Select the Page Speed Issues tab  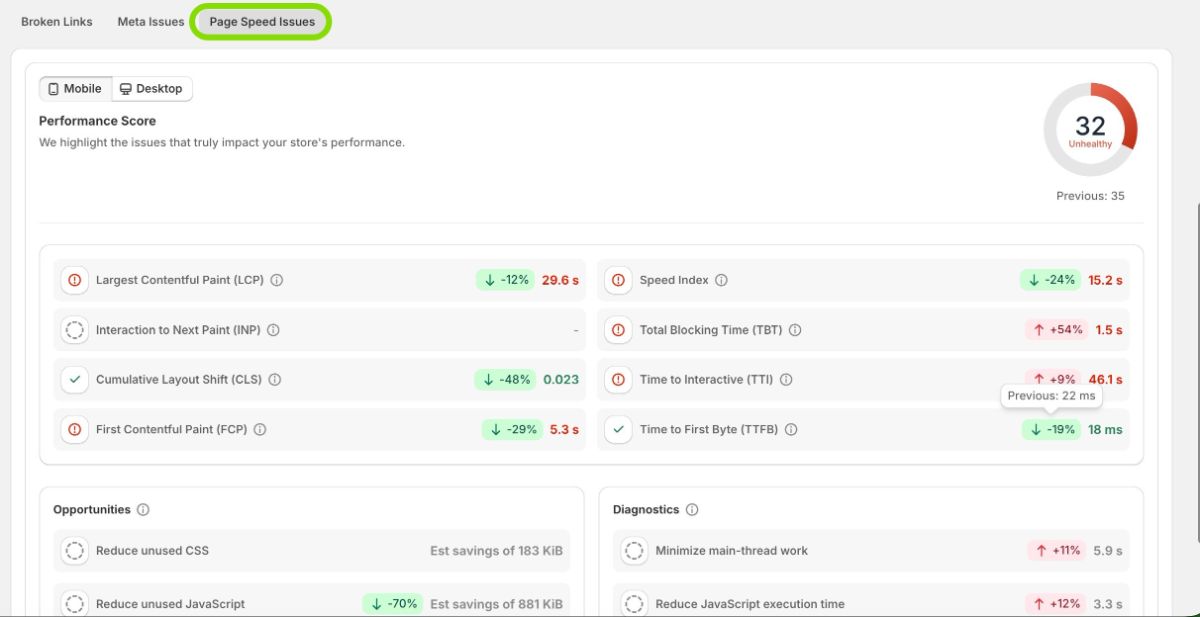tap(262, 22)
